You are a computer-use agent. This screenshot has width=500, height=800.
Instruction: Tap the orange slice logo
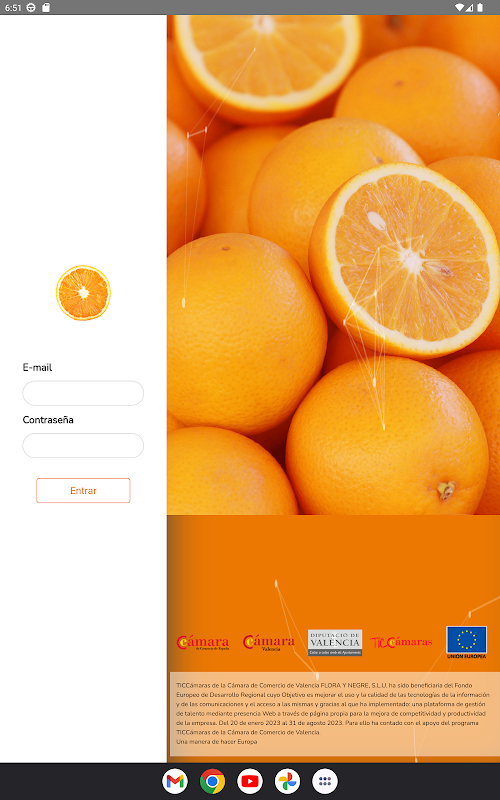point(83,293)
